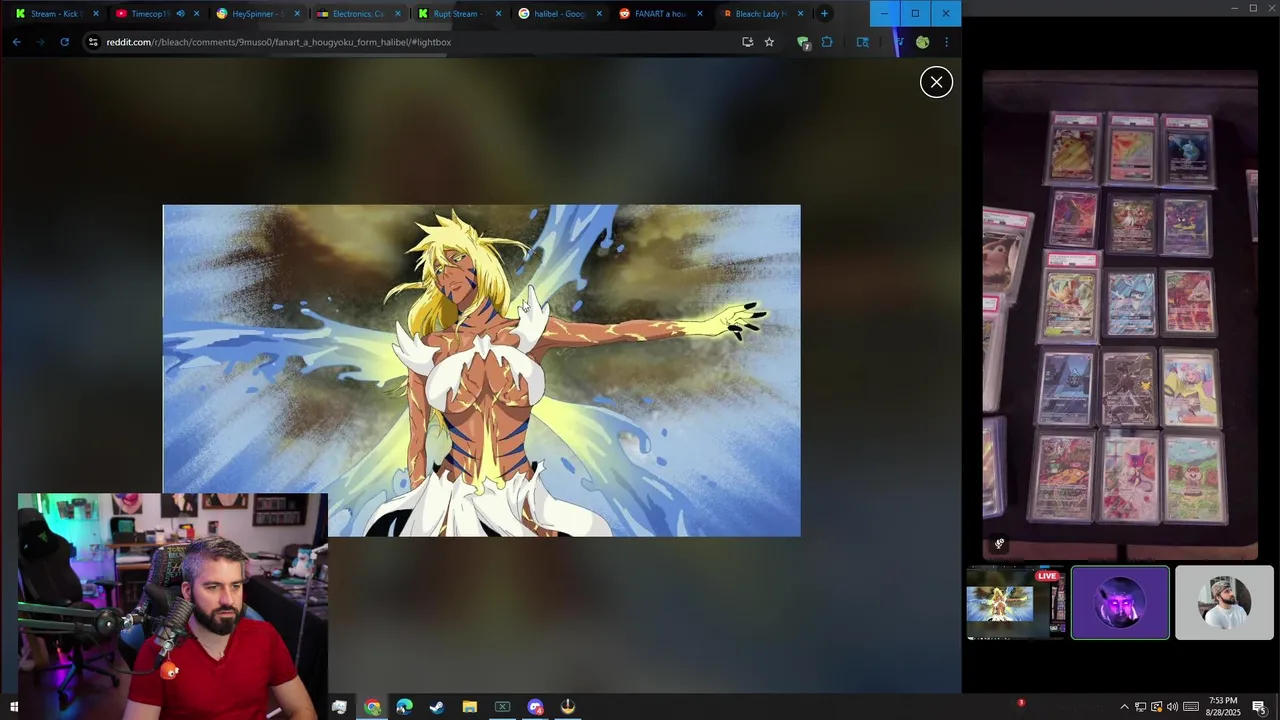This screenshot has height=720, width=1280.
Task: Open the Windows notification center
Action: click(x=1259, y=707)
